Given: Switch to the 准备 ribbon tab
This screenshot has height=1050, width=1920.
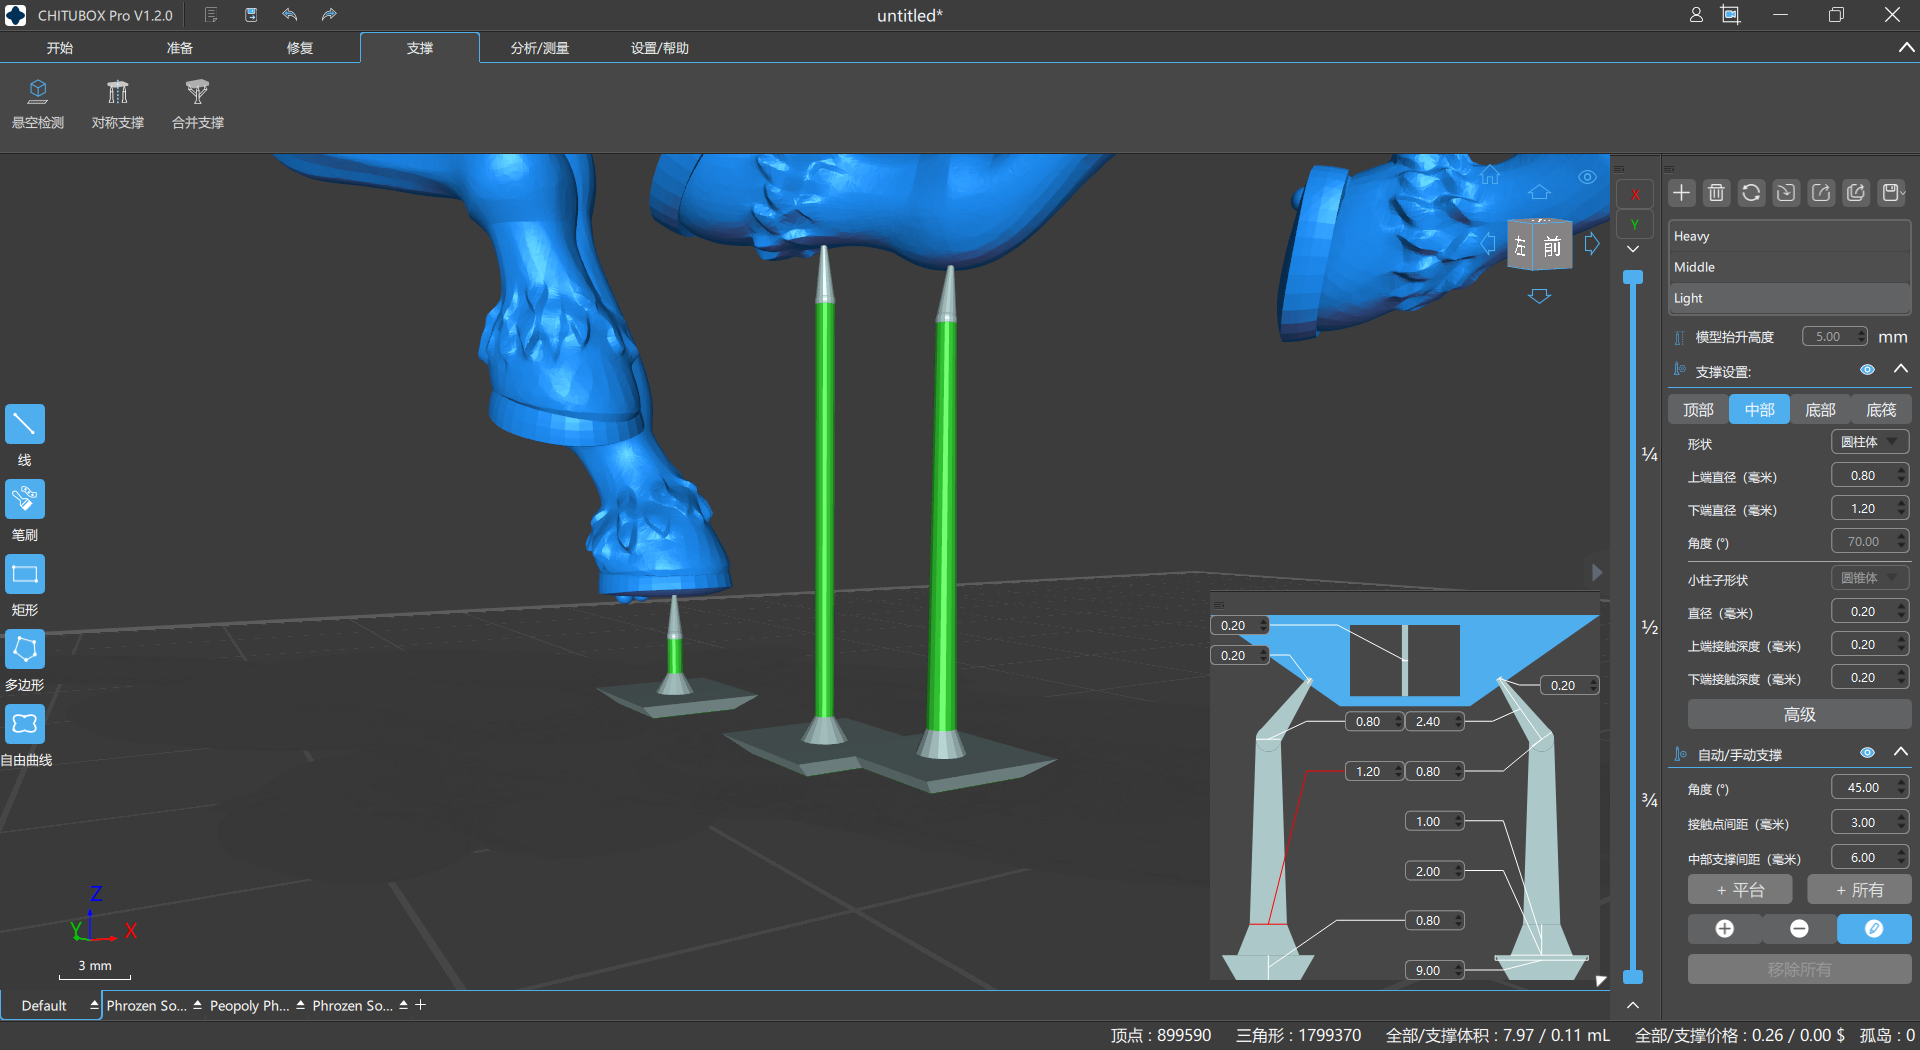Looking at the screenshot, I should [x=180, y=48].
